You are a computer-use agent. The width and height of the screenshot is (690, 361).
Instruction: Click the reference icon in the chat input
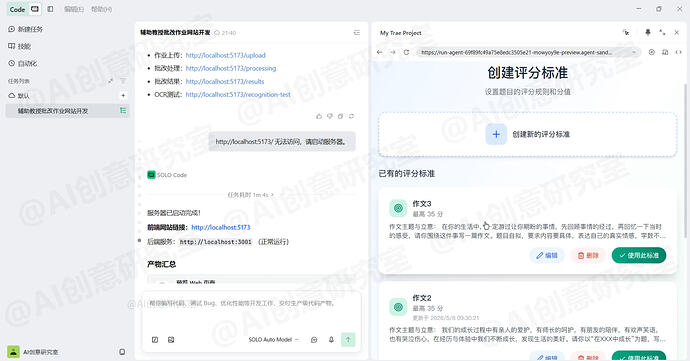[x=155, y=340]
